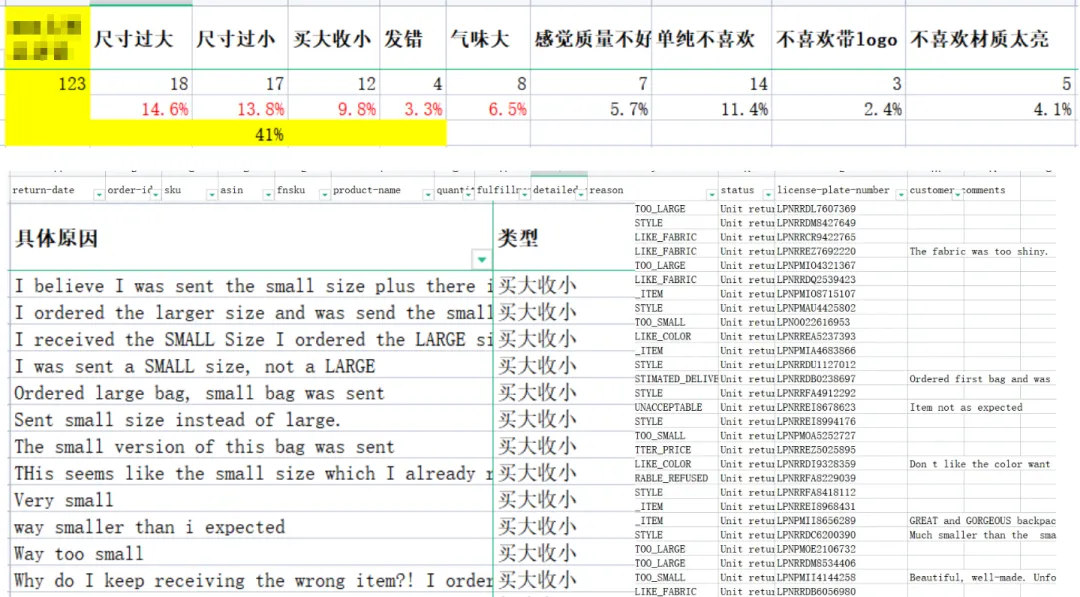Select row 'Why do I keep receiving the wrong item'
1080x597 pixels.
pos(251,581)
